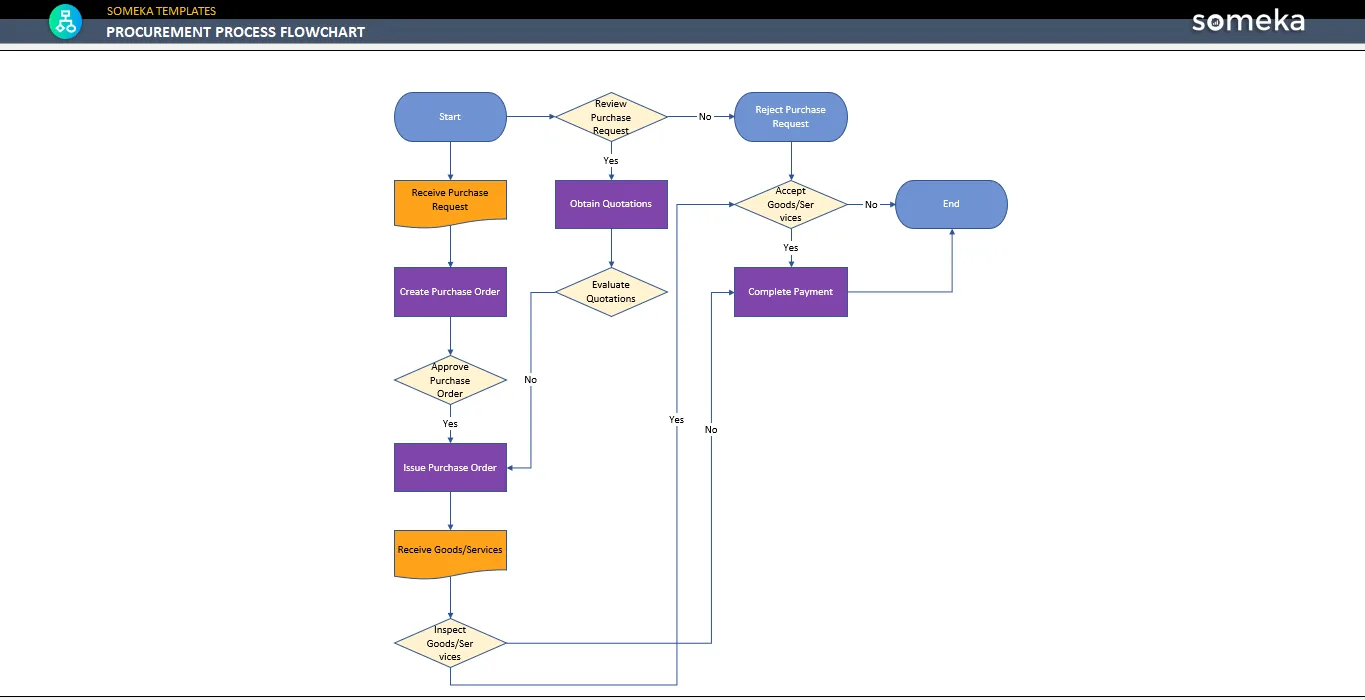Click the No label near Complete Payment connector
The width and height of the screenshot is (1365, 700).
tap(711, 430)
